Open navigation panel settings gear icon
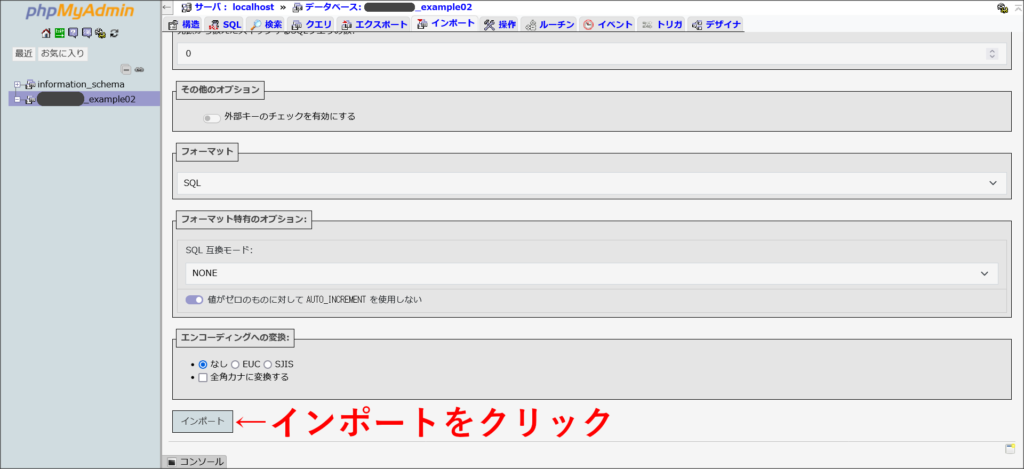1024x469 pixels. point(101,33)
